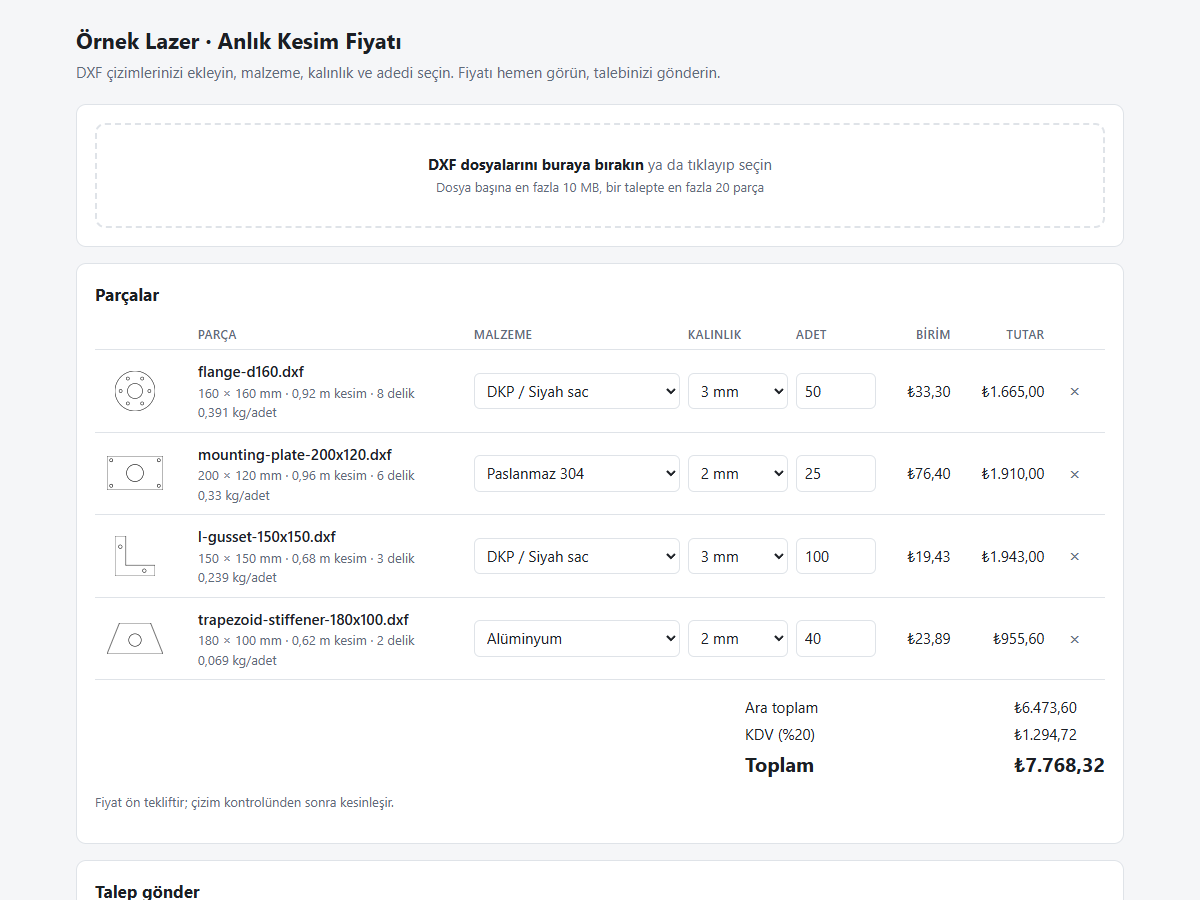Remove the mounting-plate-200x120.dxf part row
Viewport: 1200px width, 900px height.
[1075, 474]
